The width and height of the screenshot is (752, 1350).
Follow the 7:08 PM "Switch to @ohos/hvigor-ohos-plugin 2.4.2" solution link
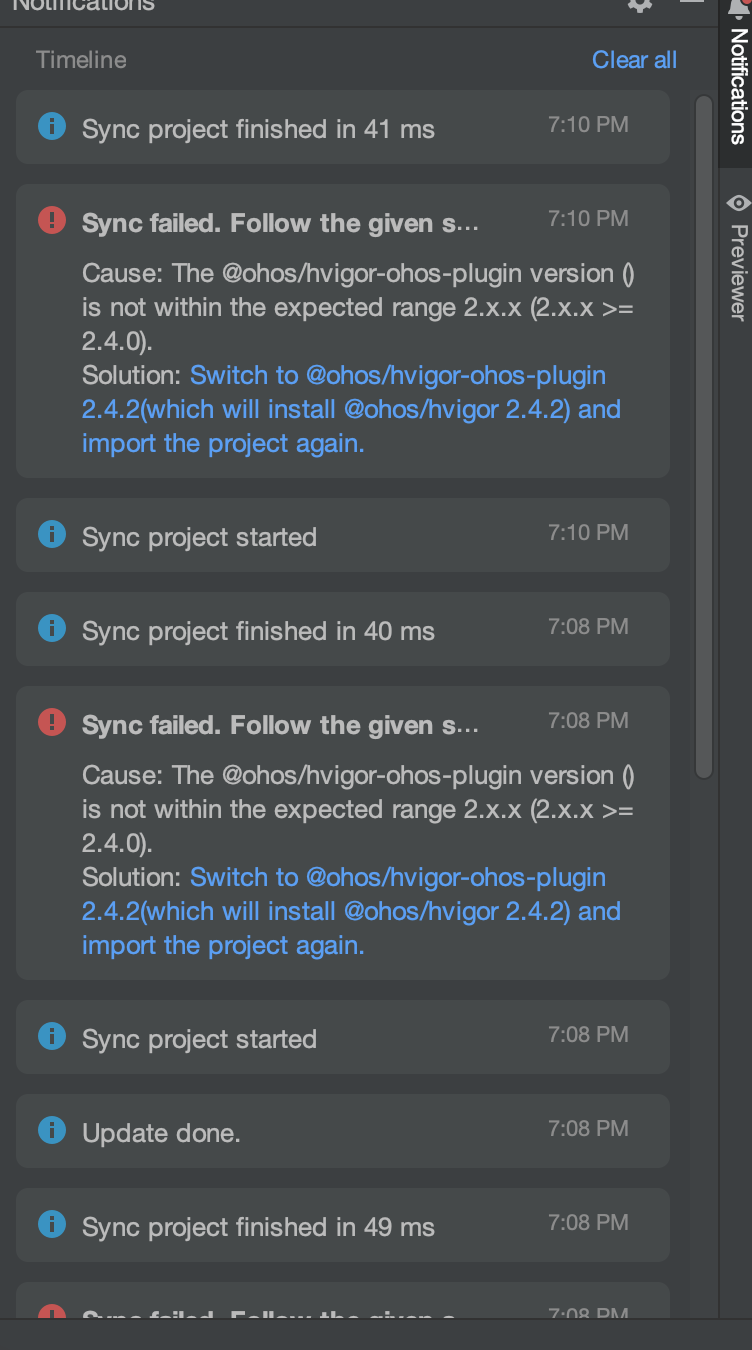click(x=351, y=911)
